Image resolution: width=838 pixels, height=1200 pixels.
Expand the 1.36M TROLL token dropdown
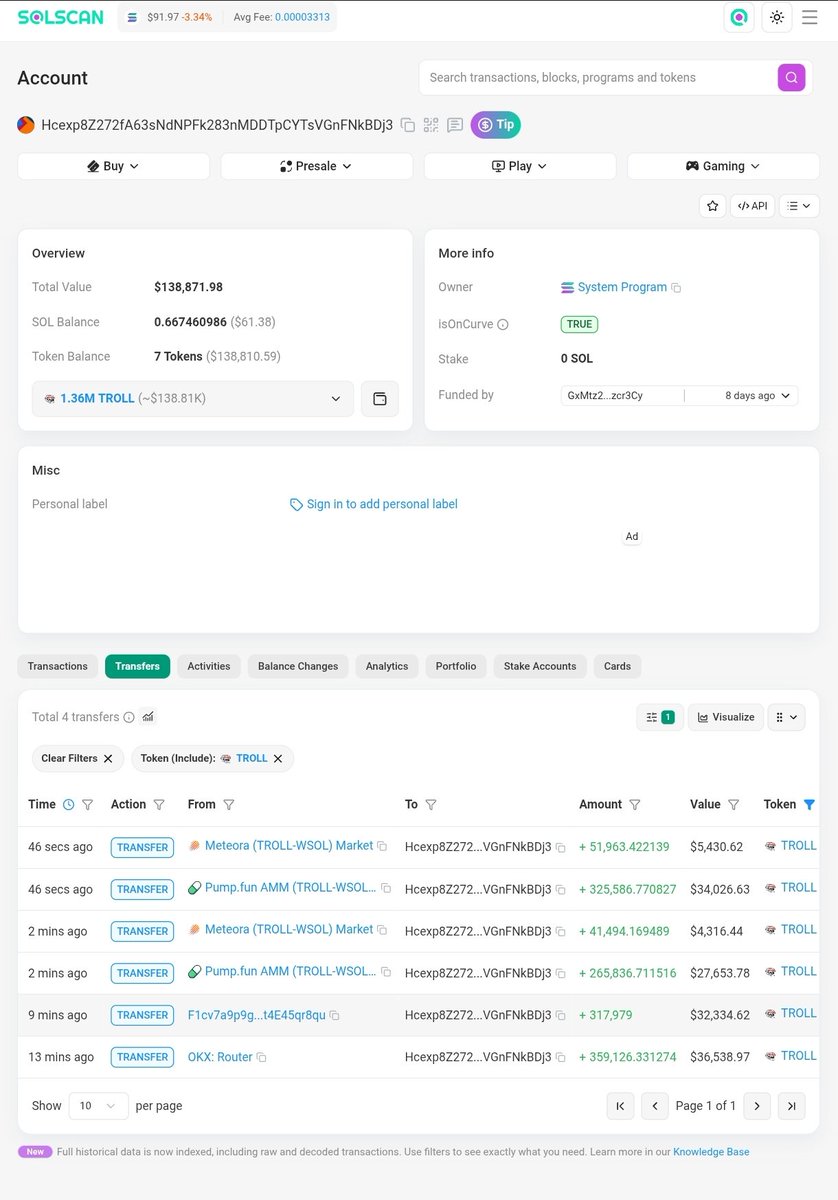[x=193, y=398]
